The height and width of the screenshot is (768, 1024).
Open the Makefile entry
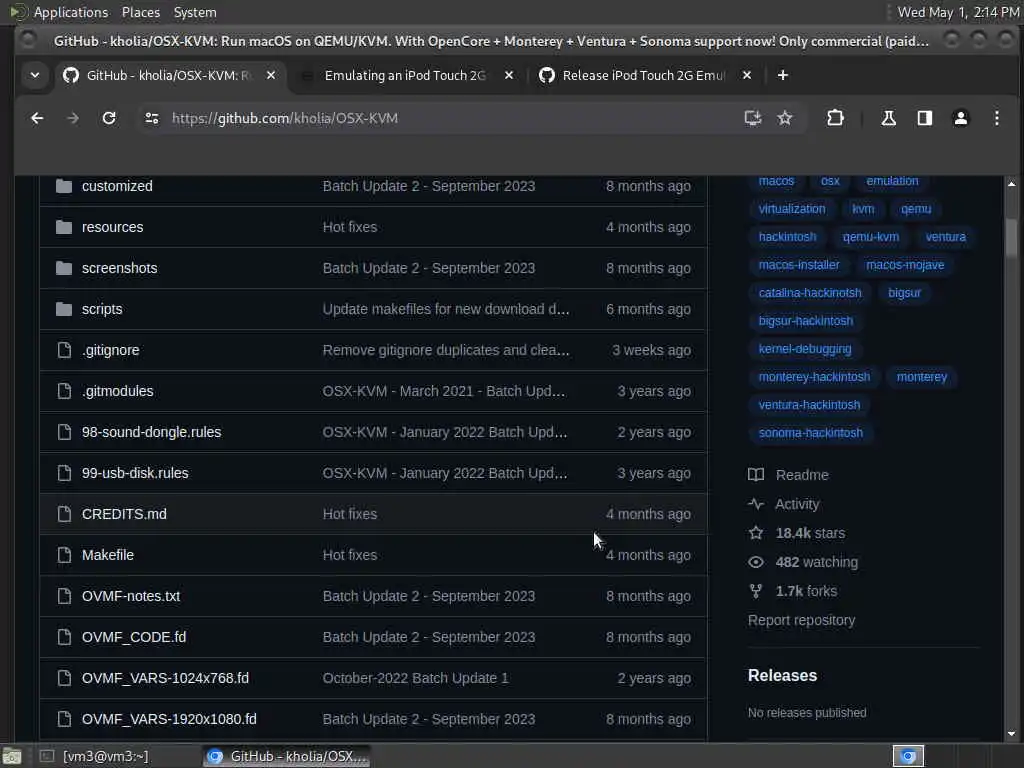(x=108, y=555)
